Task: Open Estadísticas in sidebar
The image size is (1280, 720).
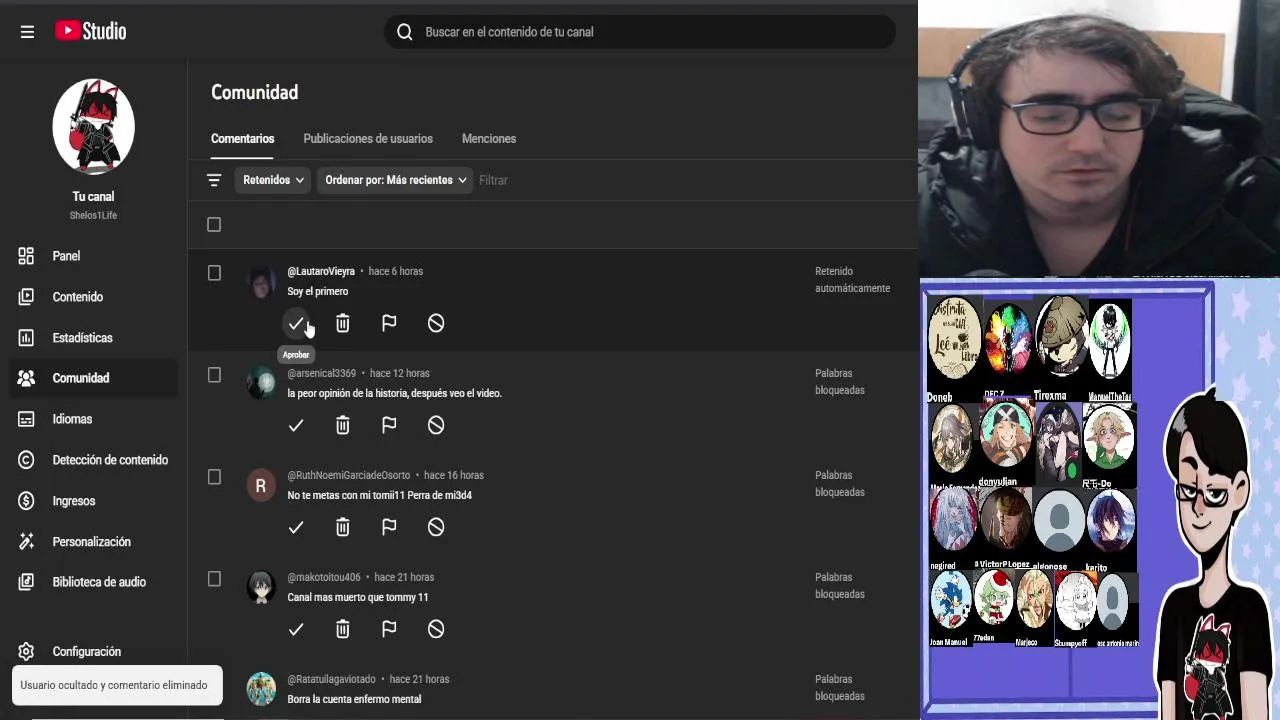Action: (93, 338)
